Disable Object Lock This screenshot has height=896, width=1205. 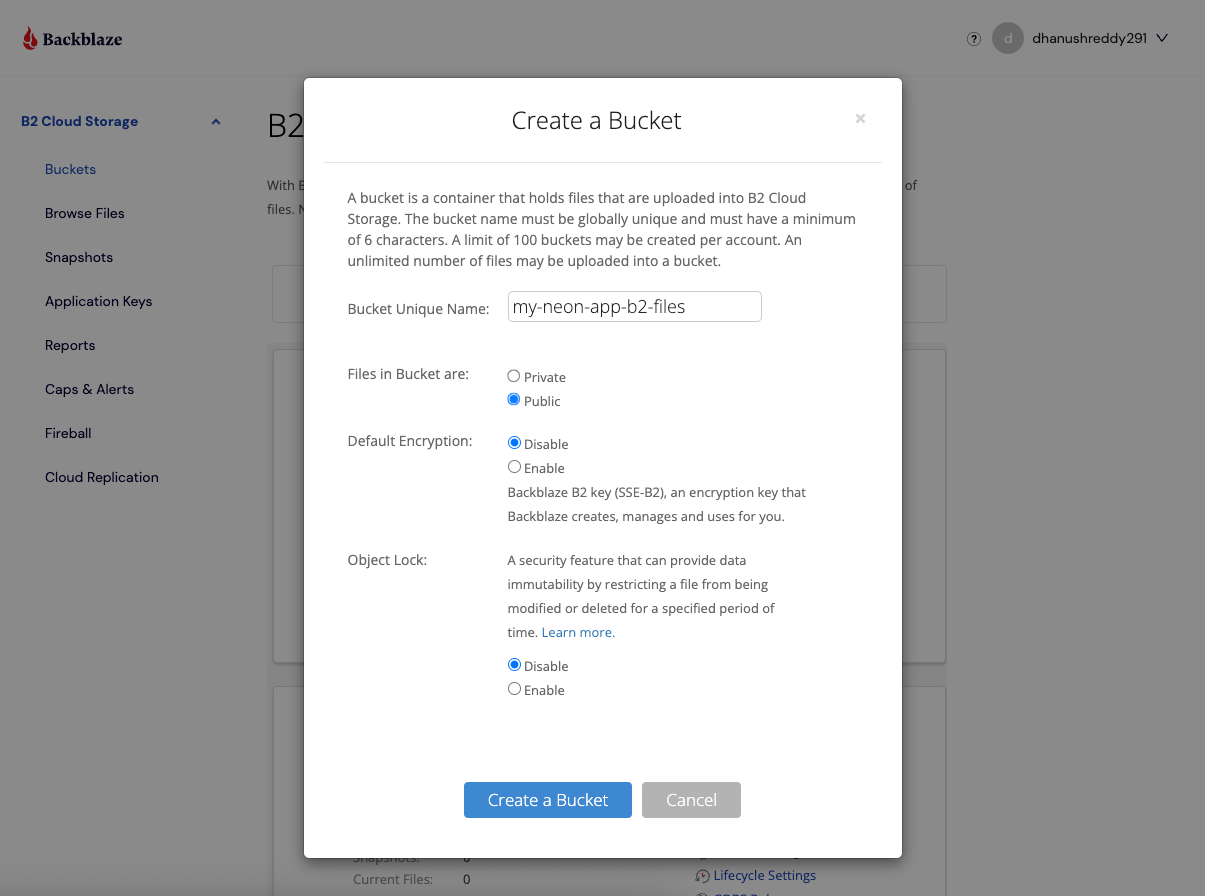[514, 664]
